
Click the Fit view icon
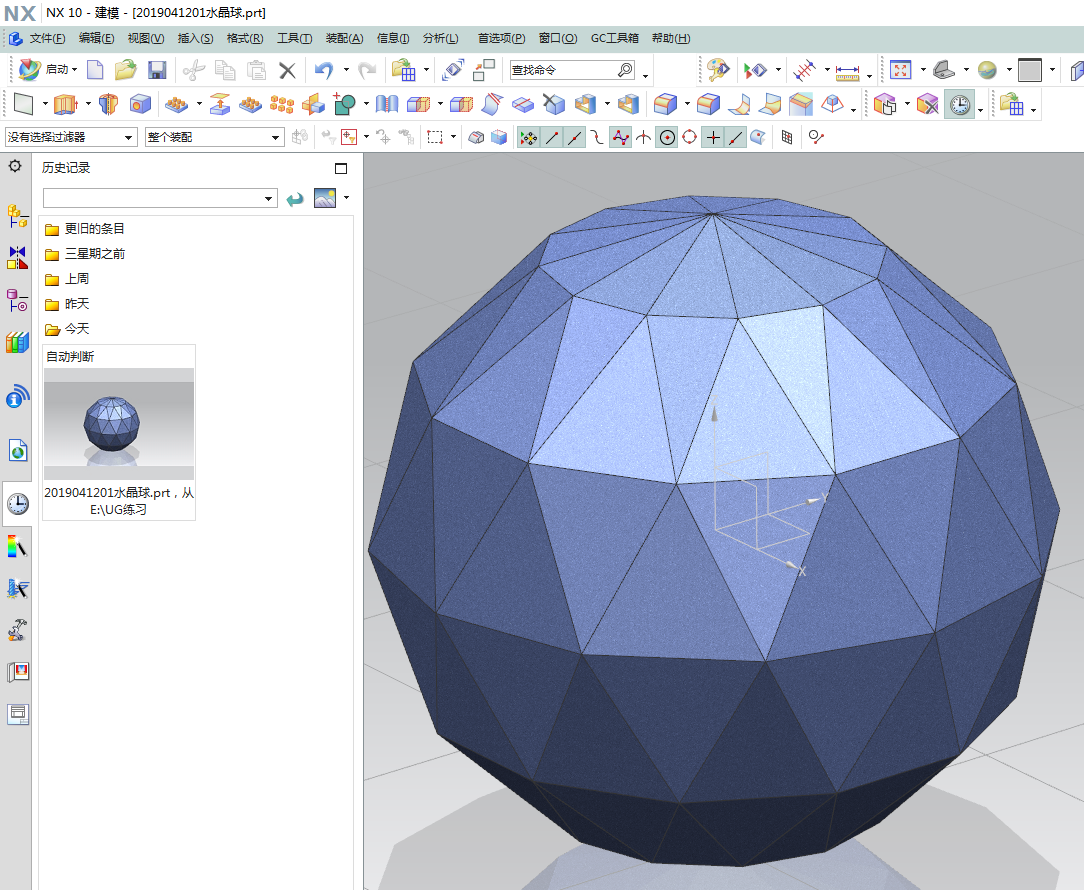click(x=900, y=69)
